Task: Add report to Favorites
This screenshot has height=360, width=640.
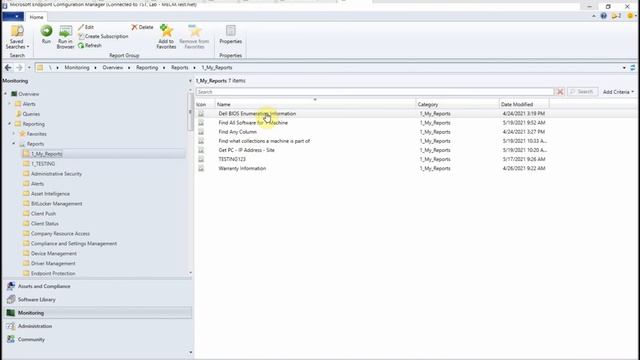Action: tap(166, 37)
